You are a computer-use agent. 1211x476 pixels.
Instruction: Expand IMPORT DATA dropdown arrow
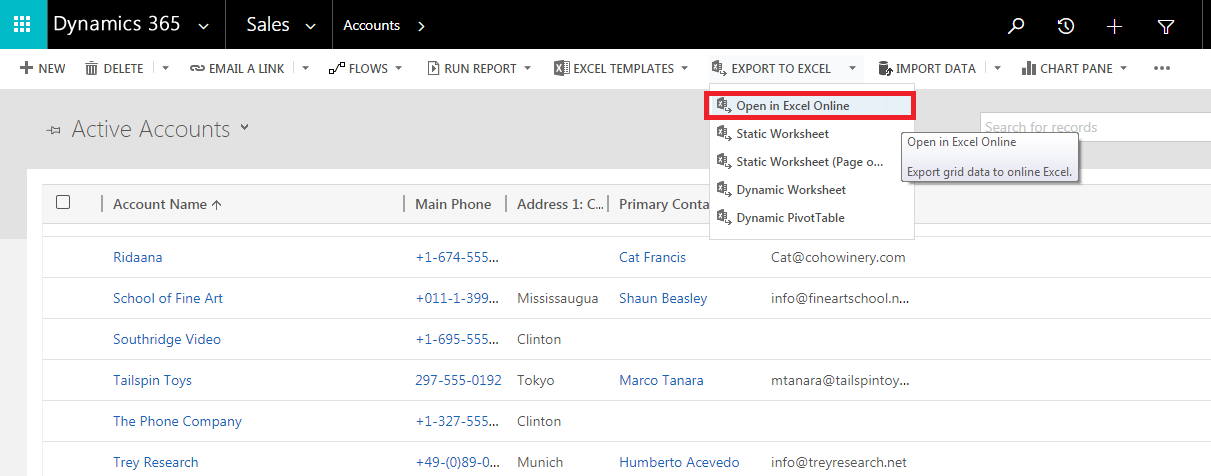pyautogui.click(x=997, y=69)
